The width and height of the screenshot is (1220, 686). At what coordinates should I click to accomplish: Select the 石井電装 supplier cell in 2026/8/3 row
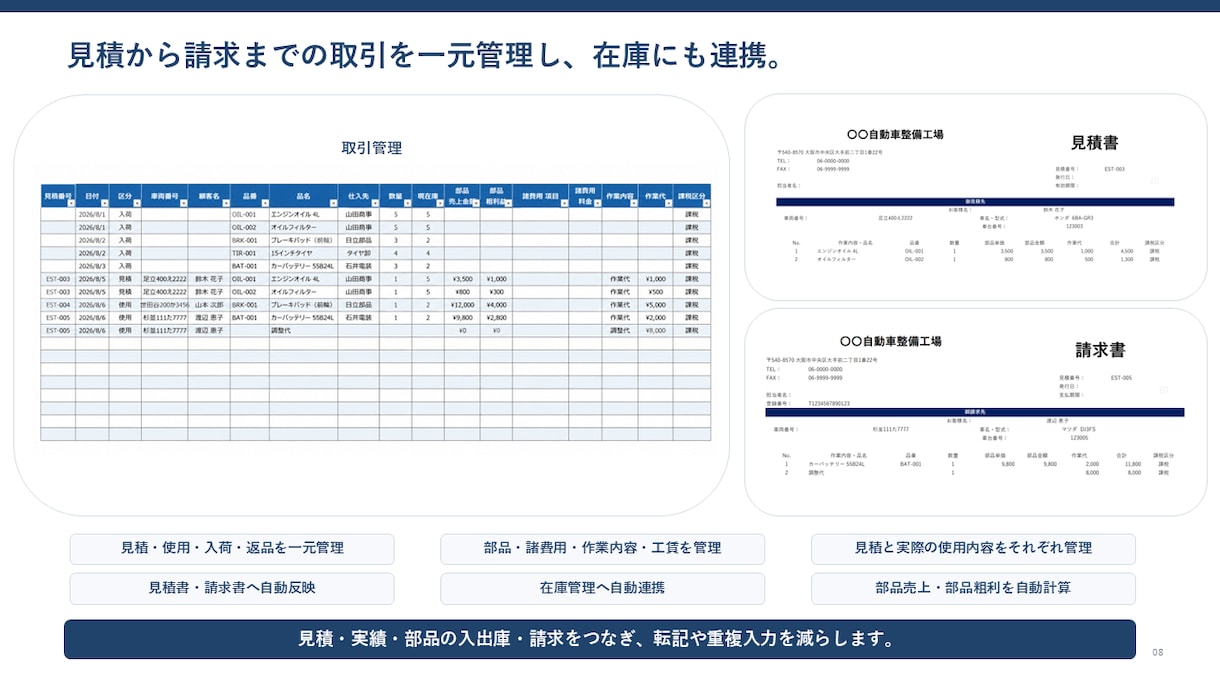(359, 266)
